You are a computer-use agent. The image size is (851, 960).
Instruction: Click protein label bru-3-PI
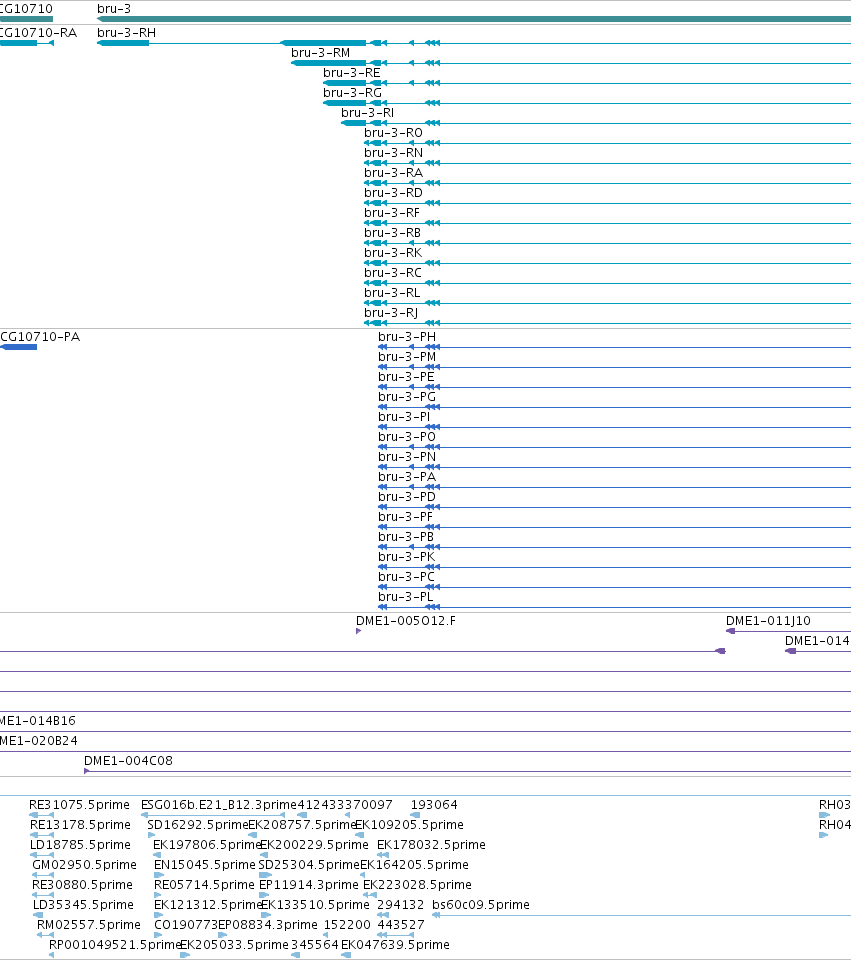(x=403, y=417)
